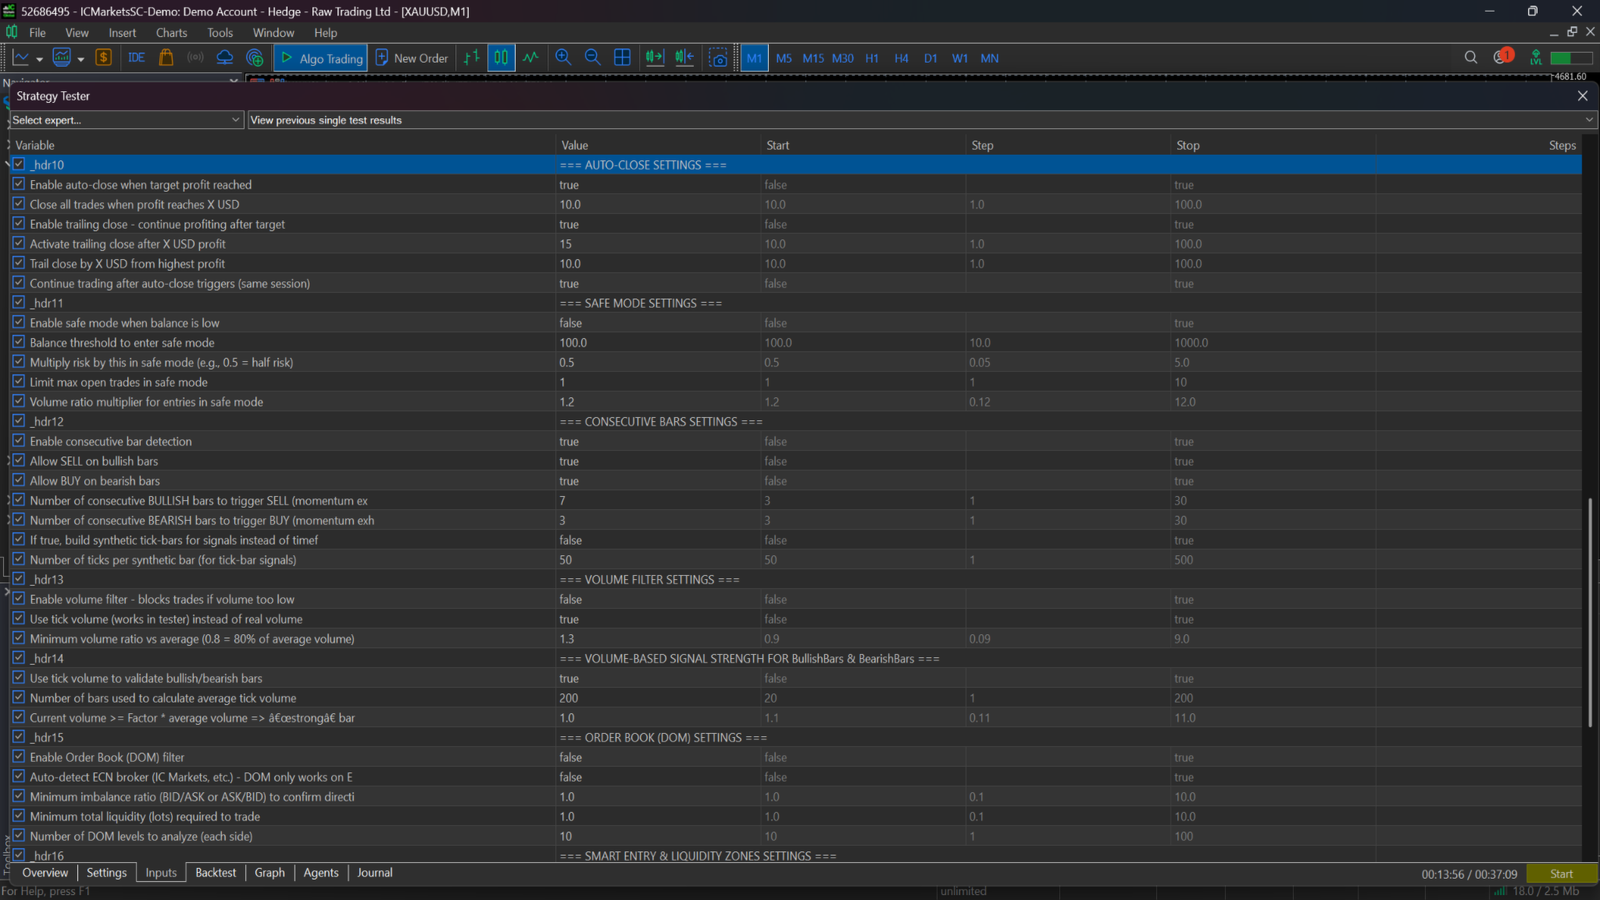This screenshot has height=900, width=1600.
Task: Switch to the Backtest tab
Action: point(216,873)
